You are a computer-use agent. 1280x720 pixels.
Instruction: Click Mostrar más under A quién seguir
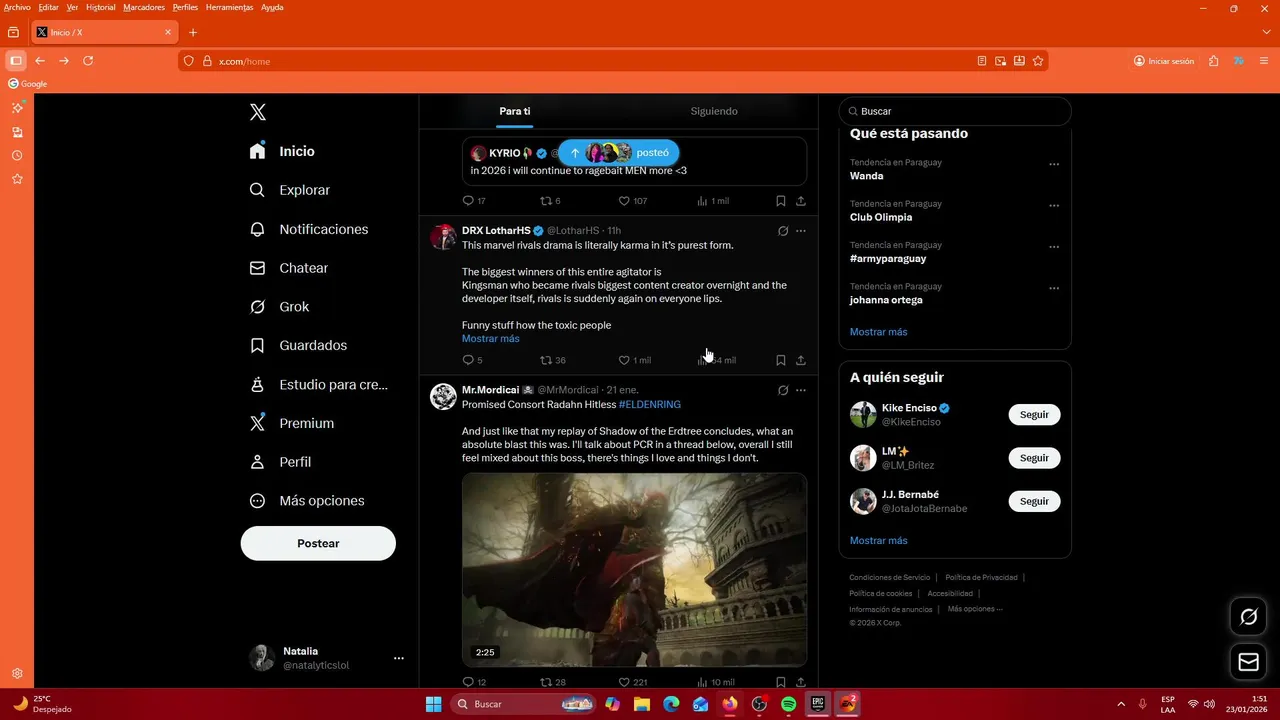879,540
